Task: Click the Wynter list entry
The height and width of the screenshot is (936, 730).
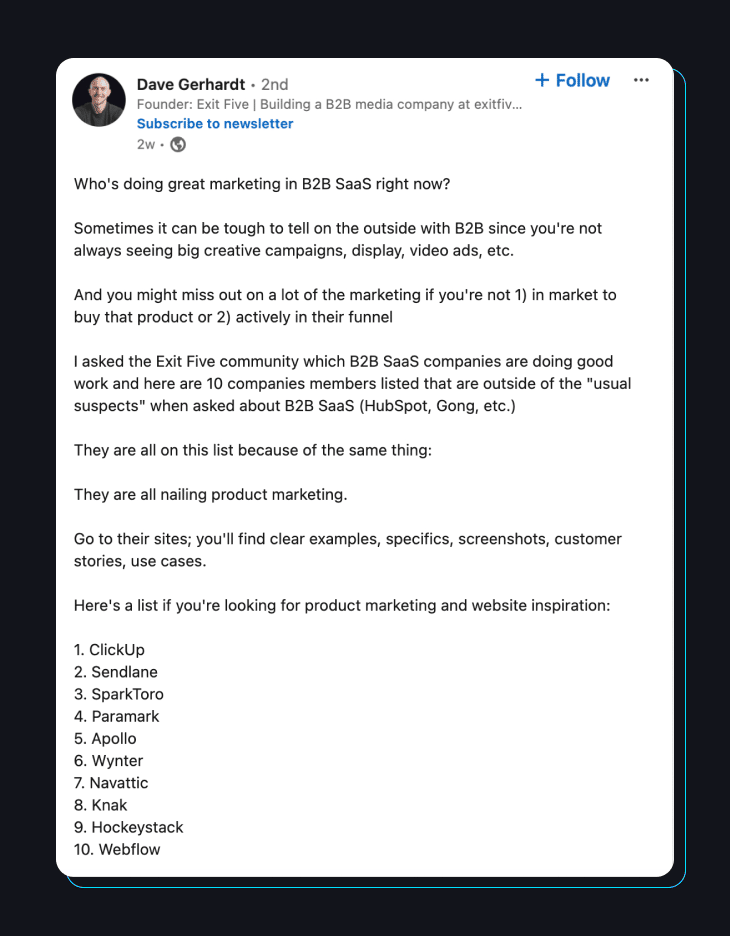Action: [109, 761]
